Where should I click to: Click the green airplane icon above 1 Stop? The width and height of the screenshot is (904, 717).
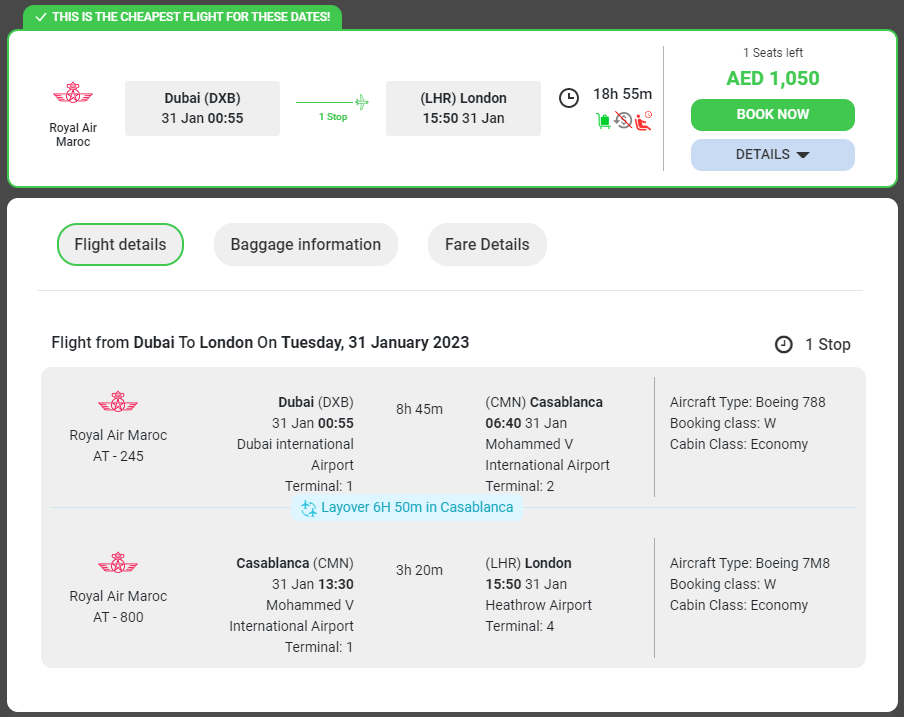click(361, 101)
